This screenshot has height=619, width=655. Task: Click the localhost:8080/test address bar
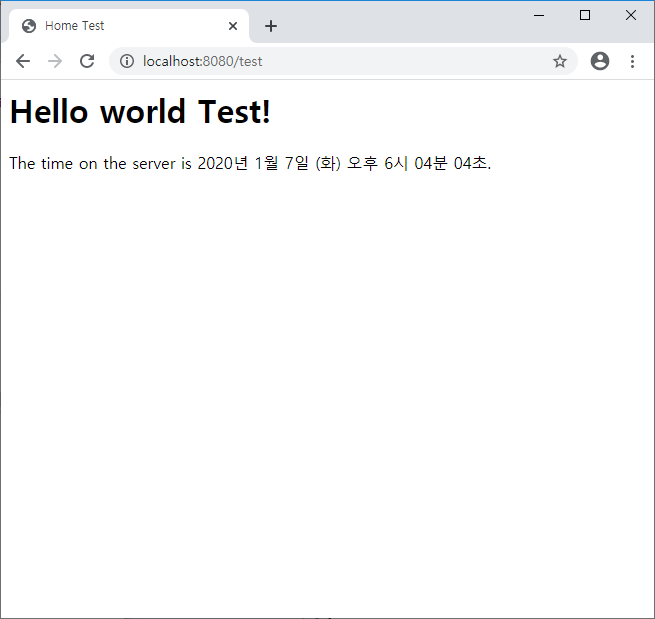coord(343,61)
